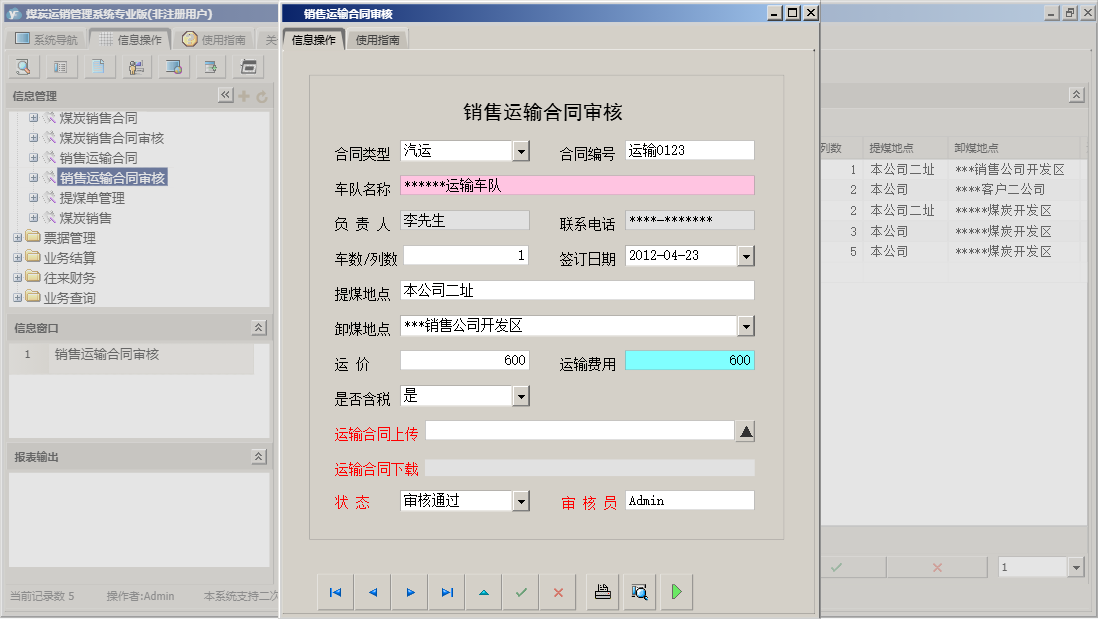
Task: Confirm the record with the green checkmark
Action: [x=520, y=592]
